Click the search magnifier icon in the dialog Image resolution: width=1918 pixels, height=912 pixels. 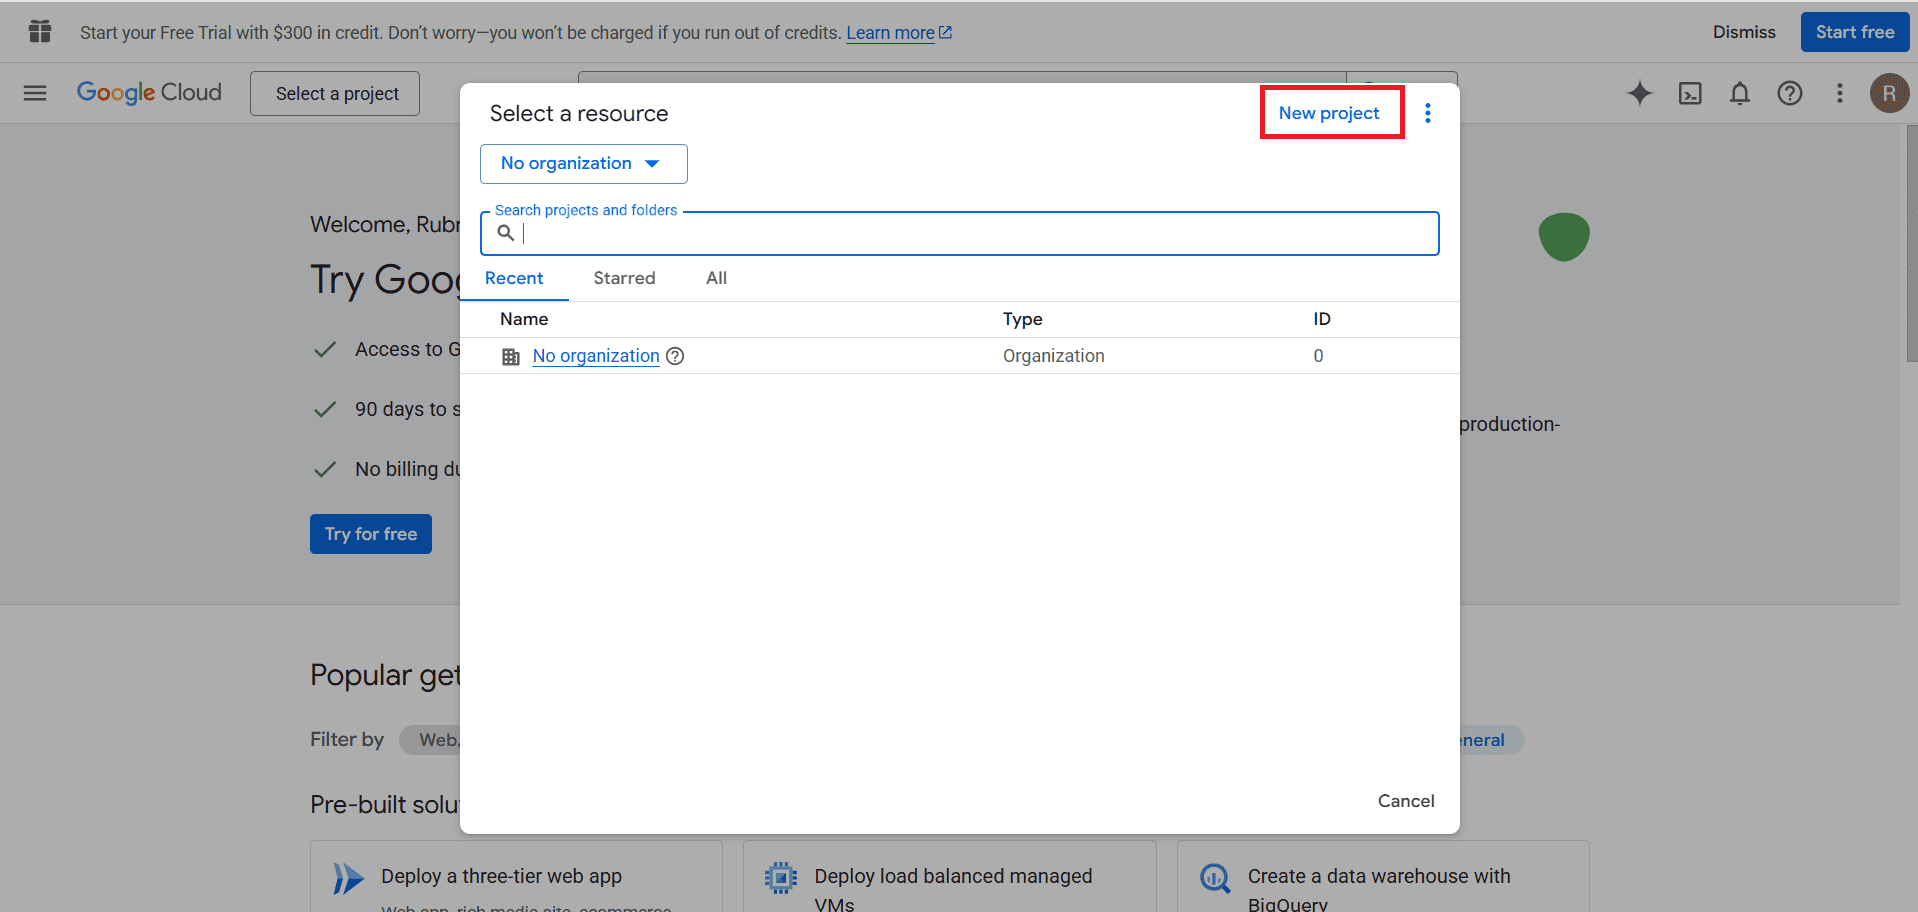click(x=506, y=233)
